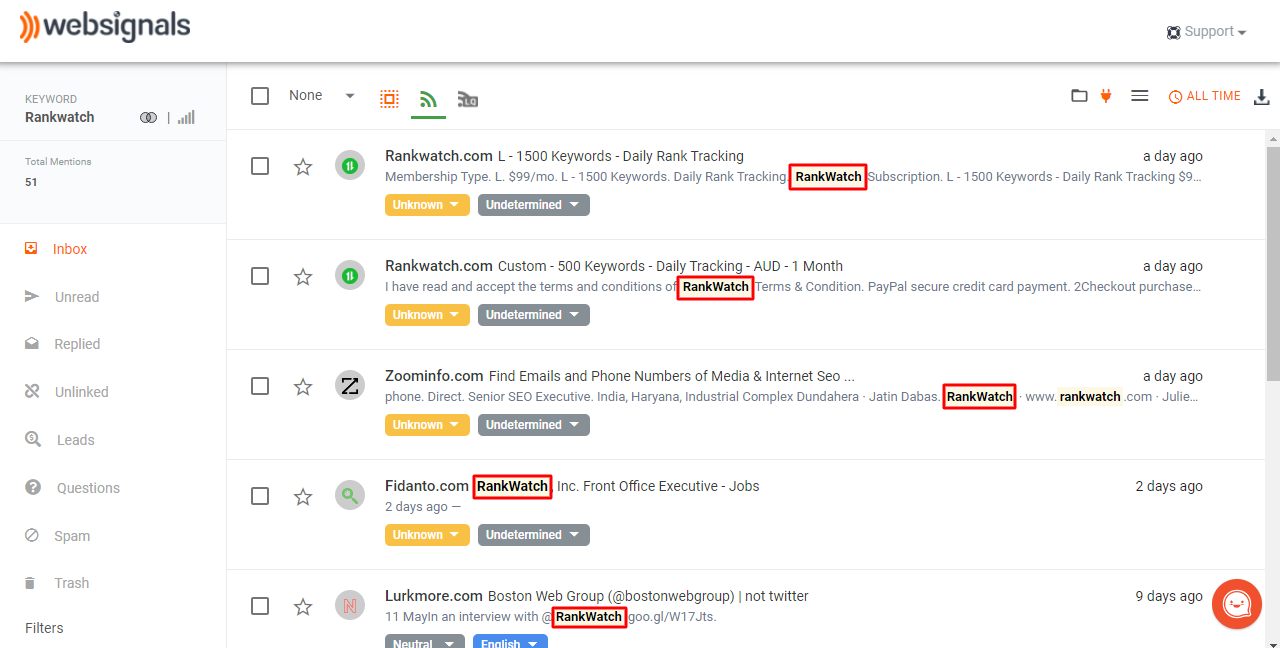The width and height of the screenshot is (1280, 648).
Task: Open the Trash folder
Action: (72, 583)
